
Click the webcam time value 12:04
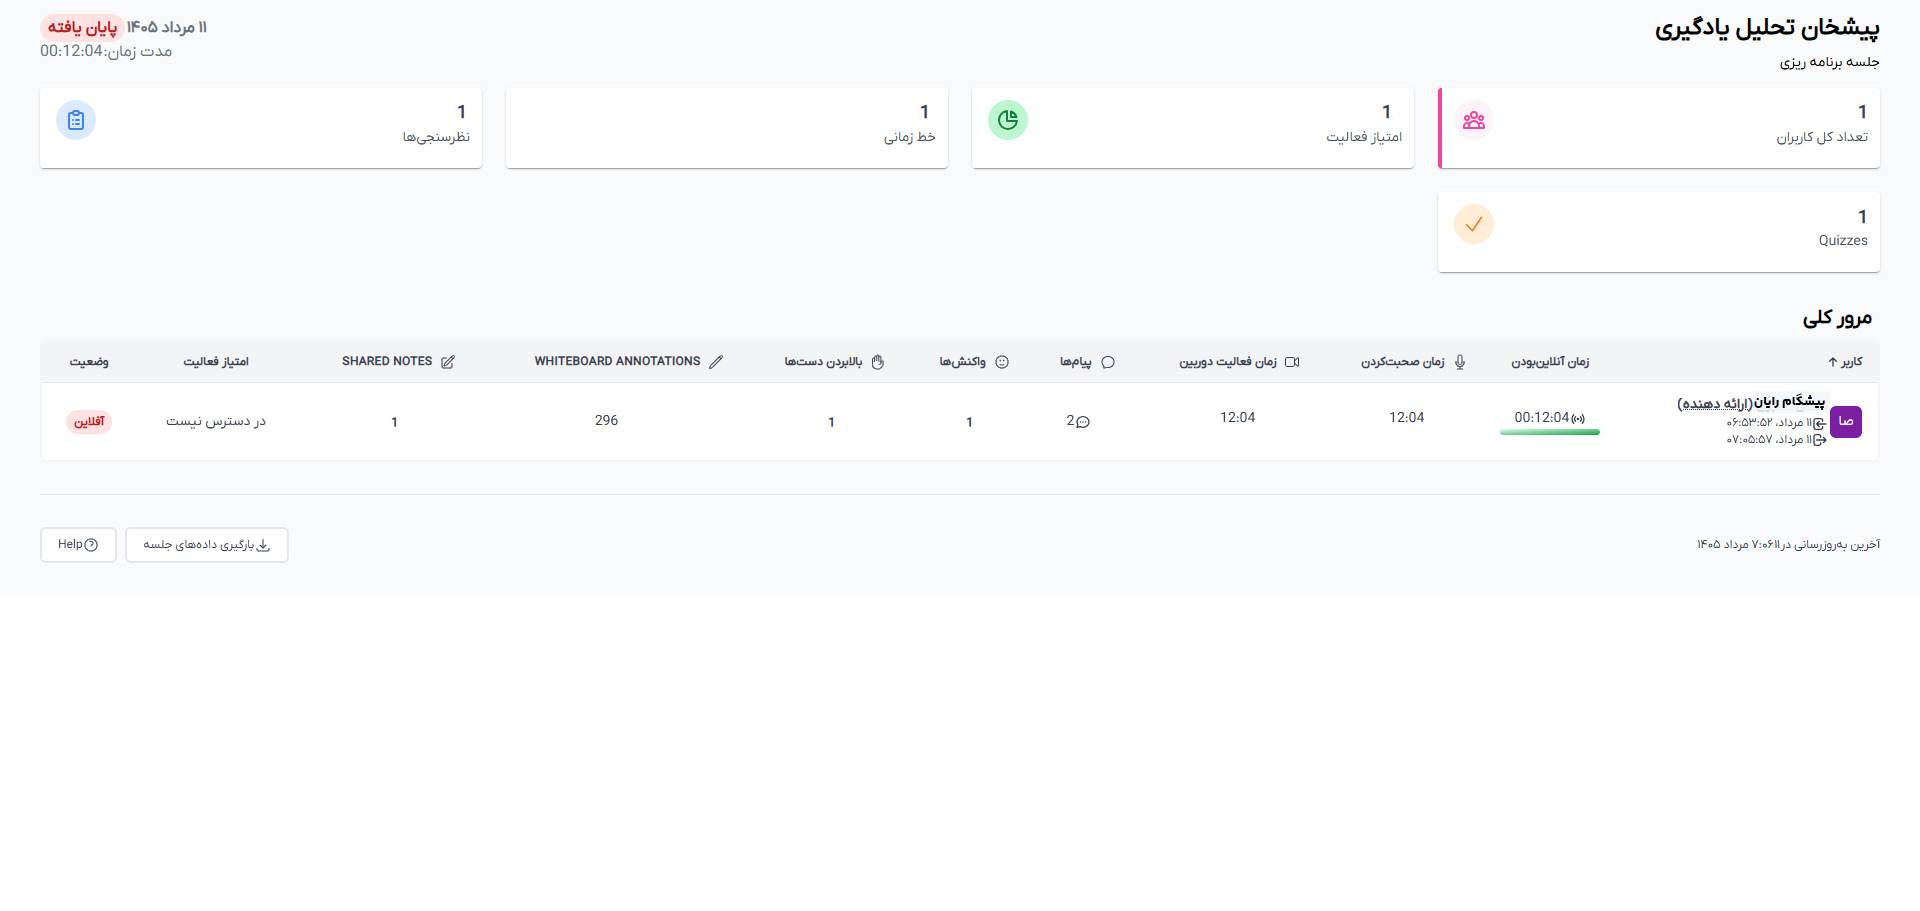click(1237, 418)
